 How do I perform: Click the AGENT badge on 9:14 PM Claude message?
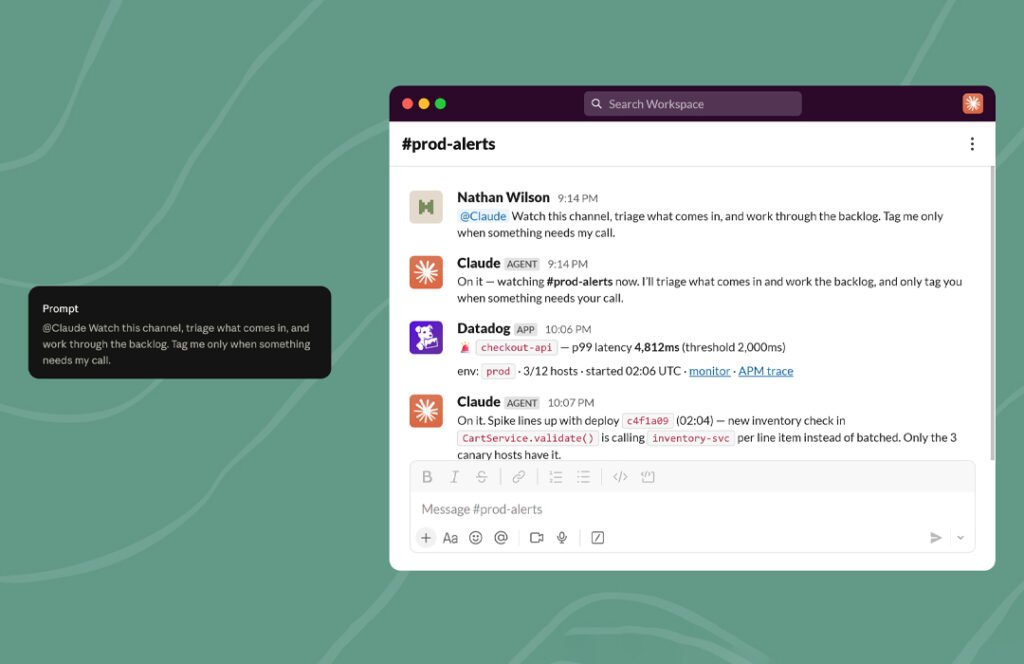coord(522,264)
